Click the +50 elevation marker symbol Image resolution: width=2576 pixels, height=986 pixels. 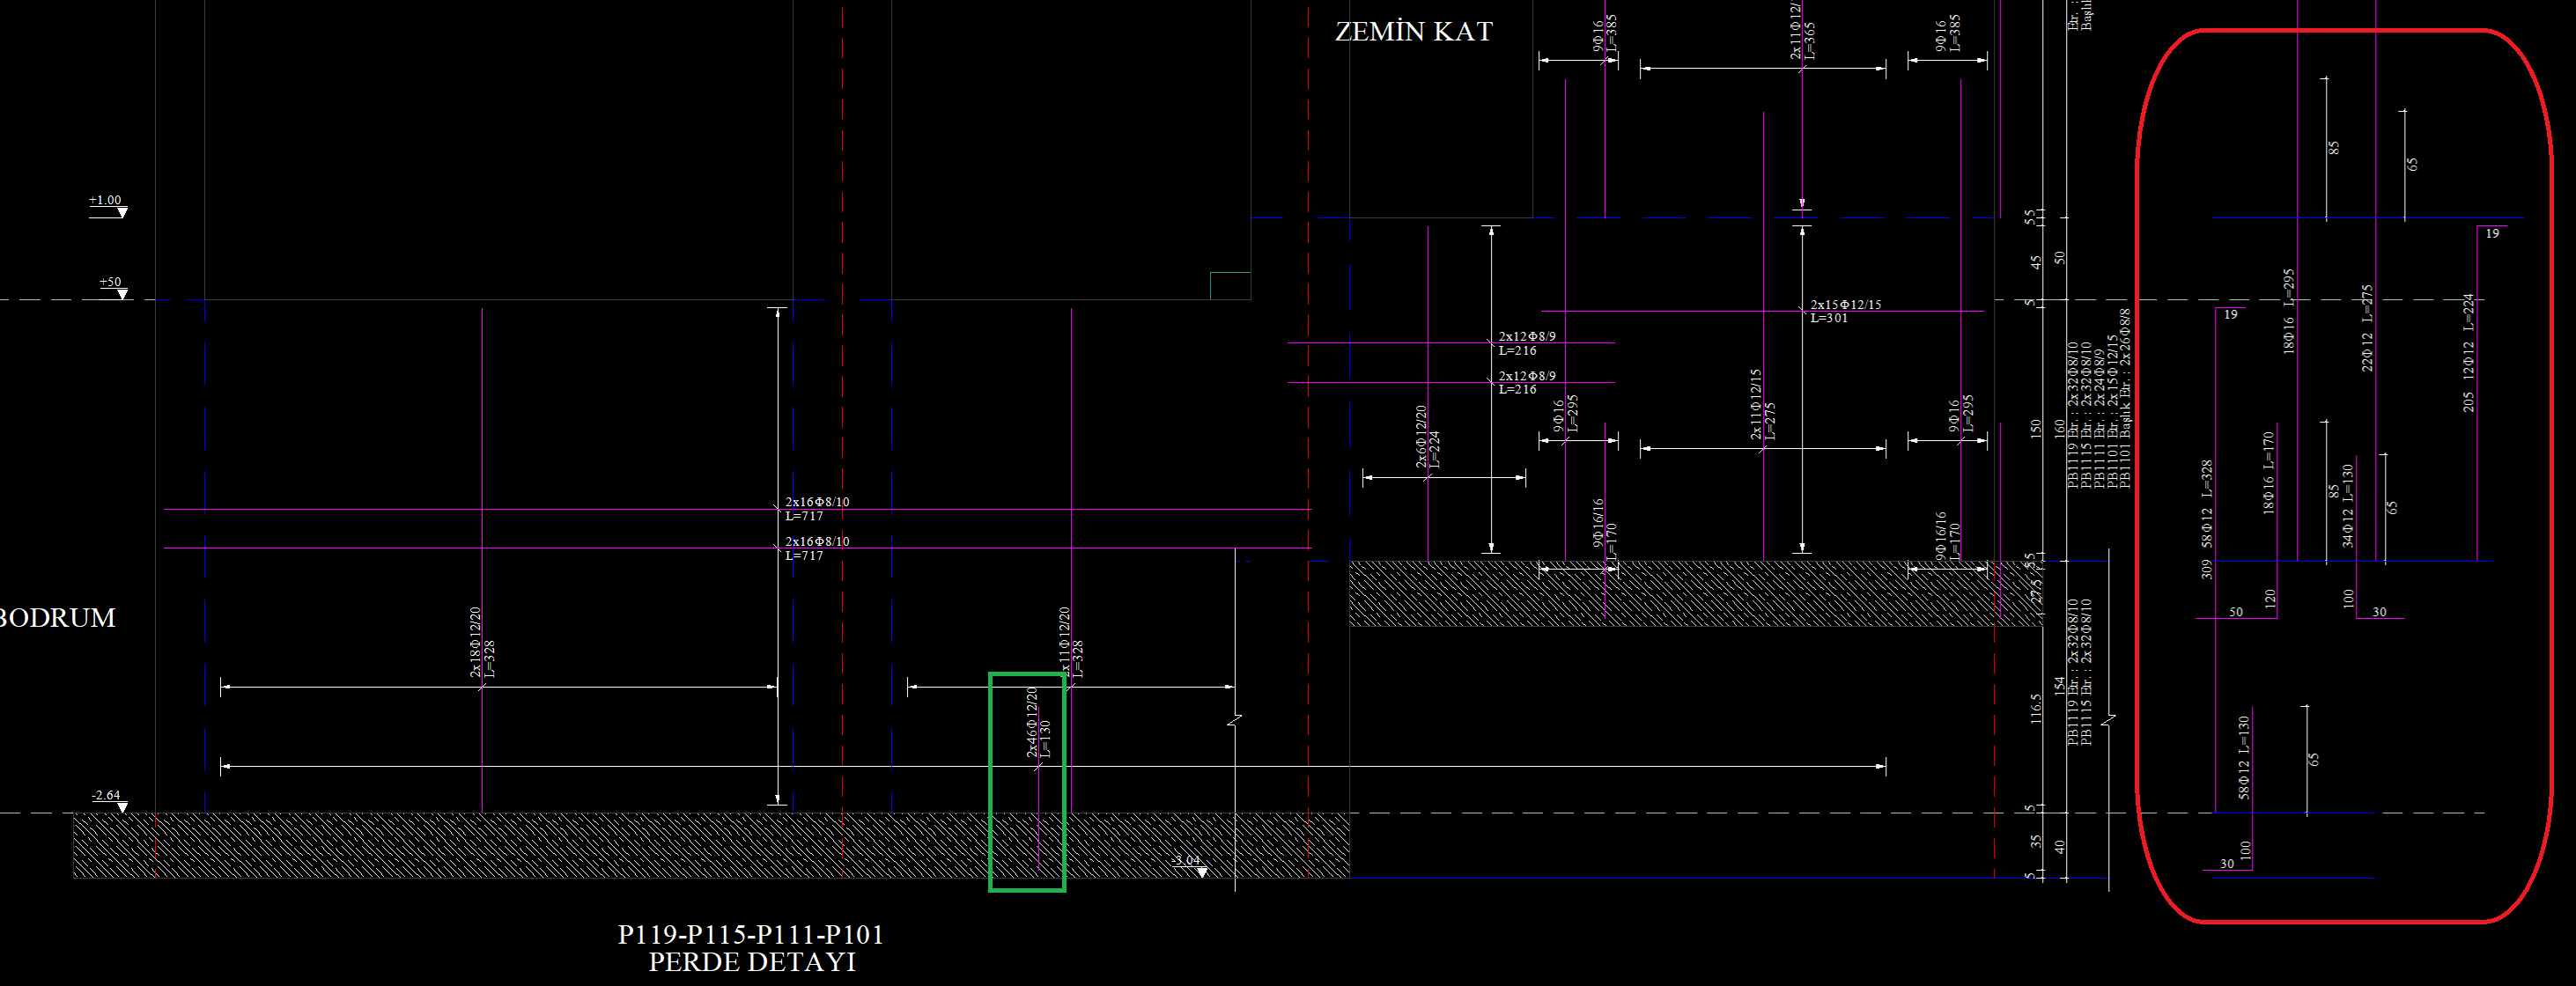pyautogui.click(x=122, y=293)
